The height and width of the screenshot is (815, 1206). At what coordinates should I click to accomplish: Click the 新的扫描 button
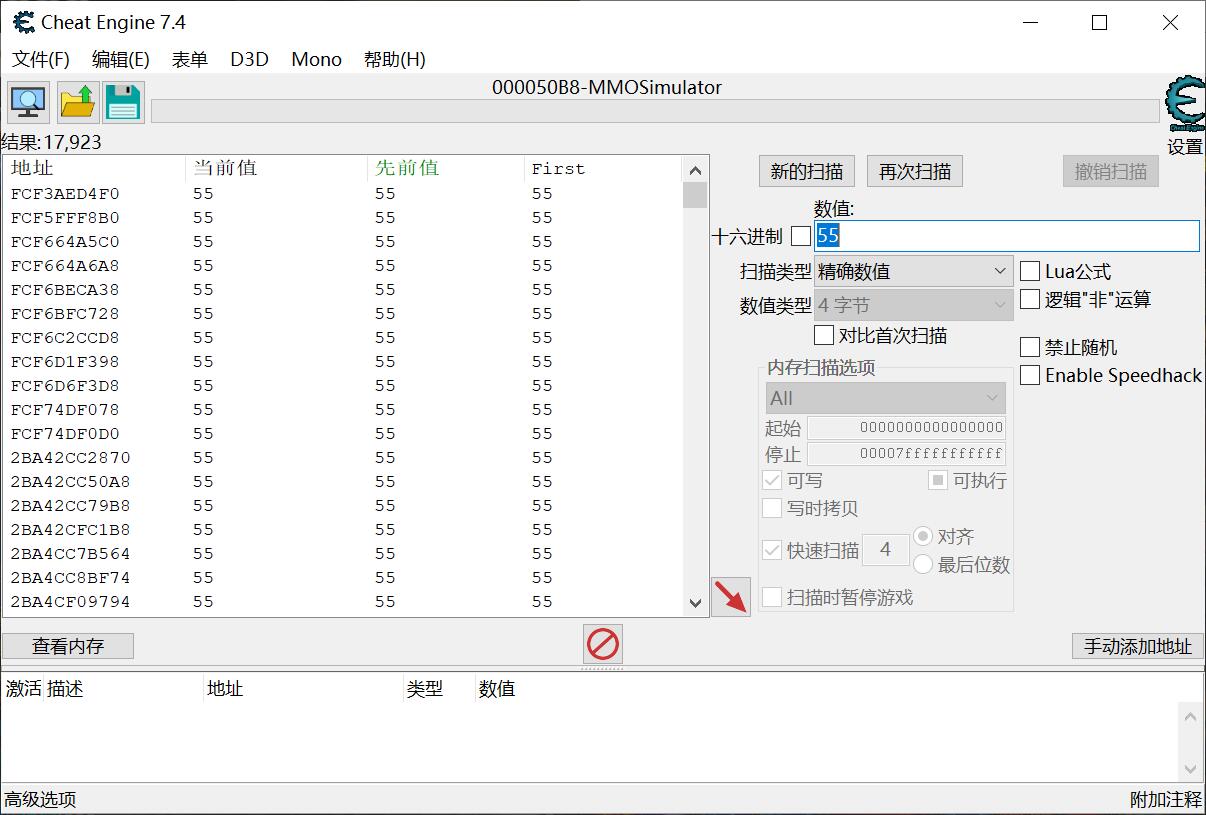tap(806, 171)
